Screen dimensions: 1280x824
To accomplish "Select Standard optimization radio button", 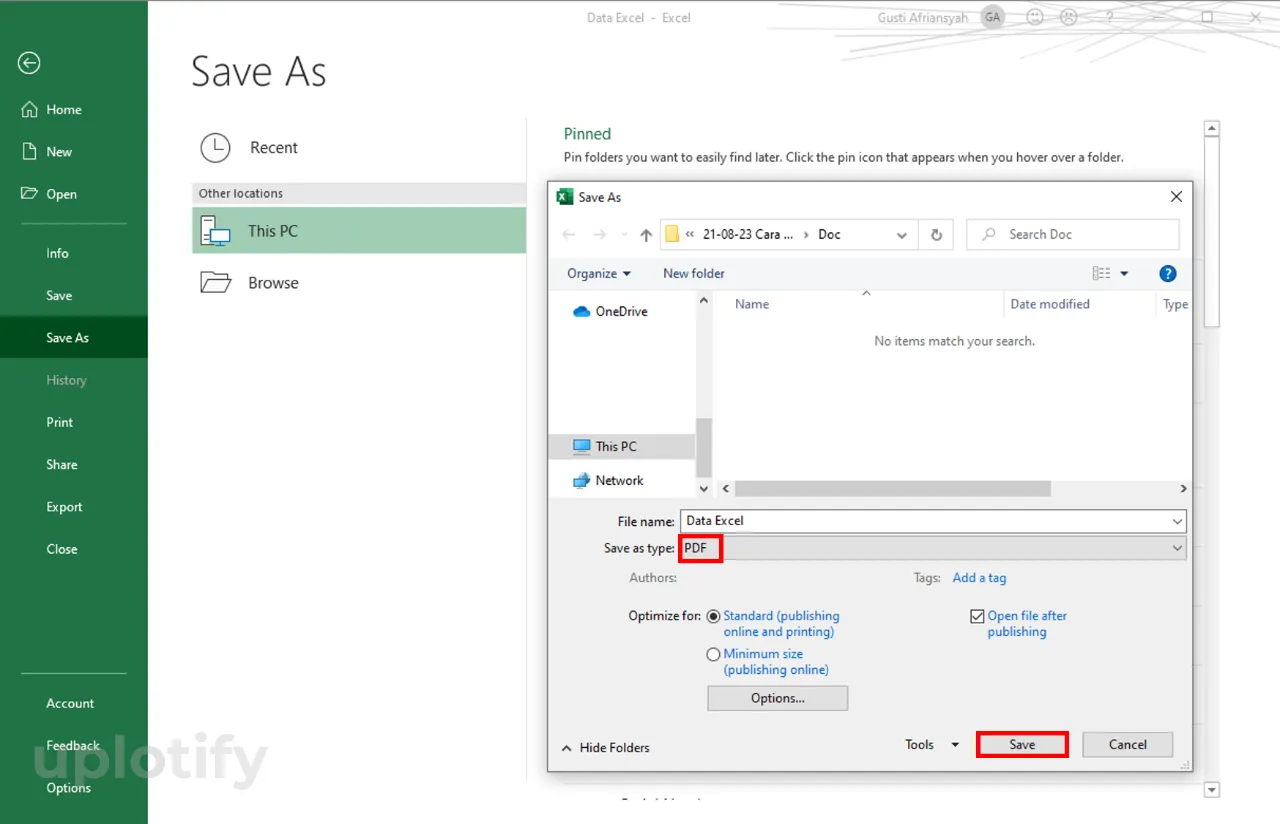I will coord(713,616).
